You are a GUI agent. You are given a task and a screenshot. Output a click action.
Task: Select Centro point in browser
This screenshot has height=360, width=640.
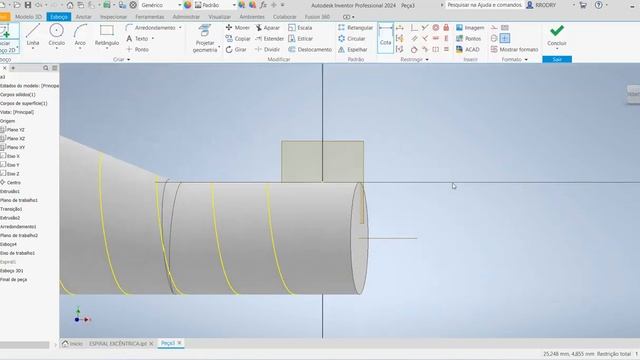[x=11, y=183]
